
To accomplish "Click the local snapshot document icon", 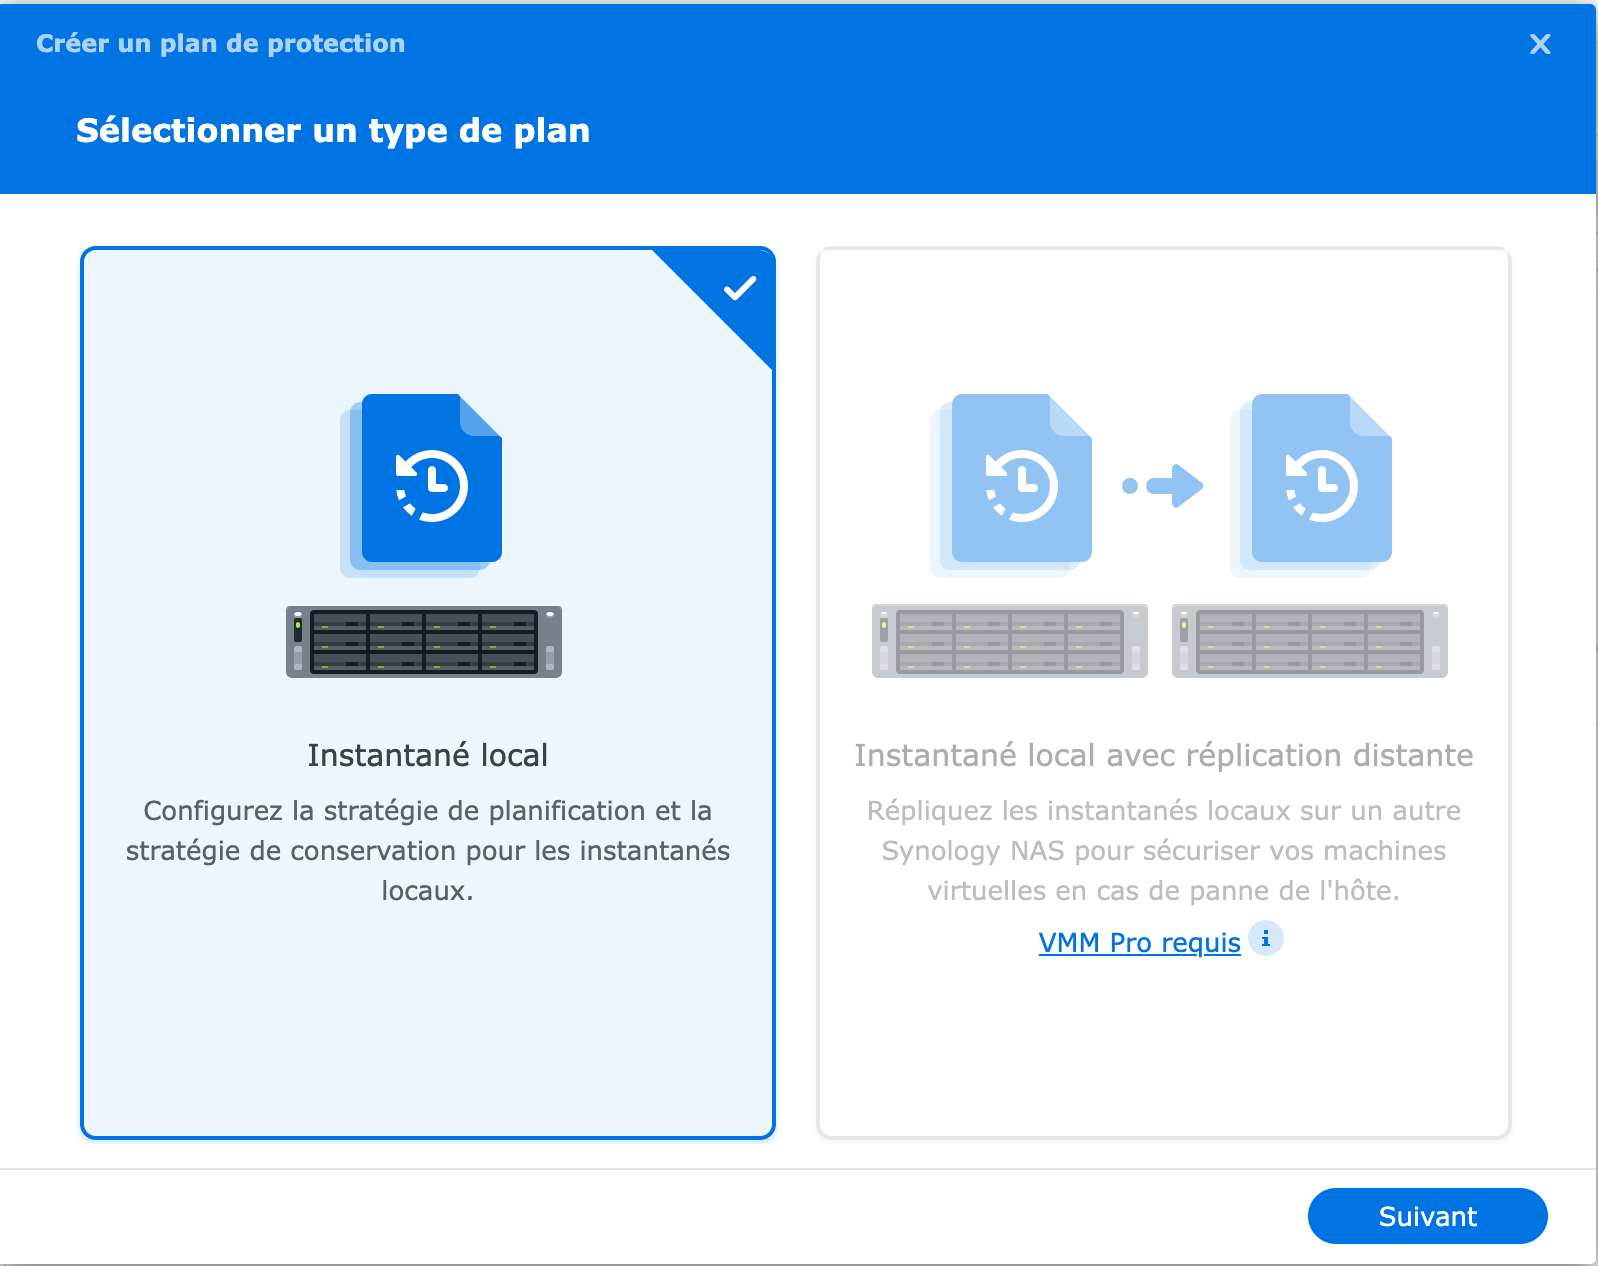I will click(x=421, y=485).
